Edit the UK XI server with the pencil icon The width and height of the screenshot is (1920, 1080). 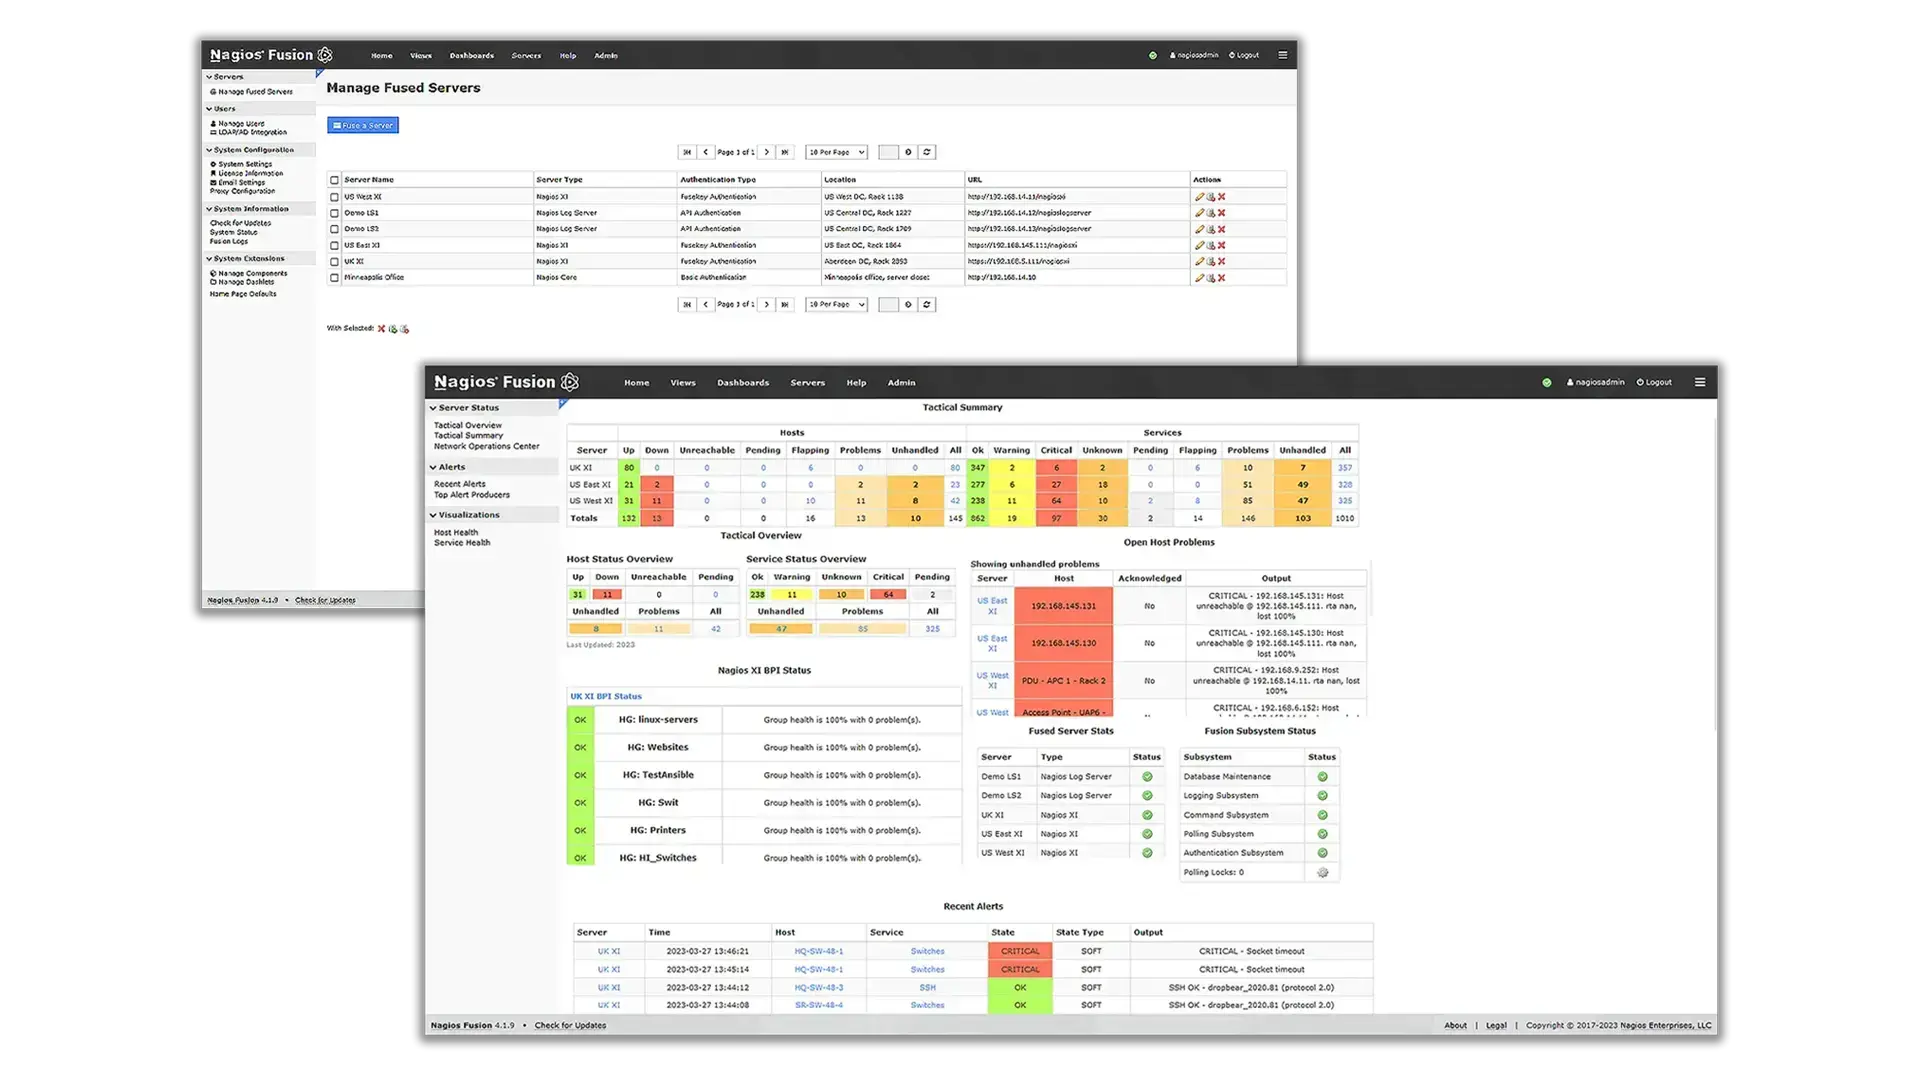coord(1199,261)
